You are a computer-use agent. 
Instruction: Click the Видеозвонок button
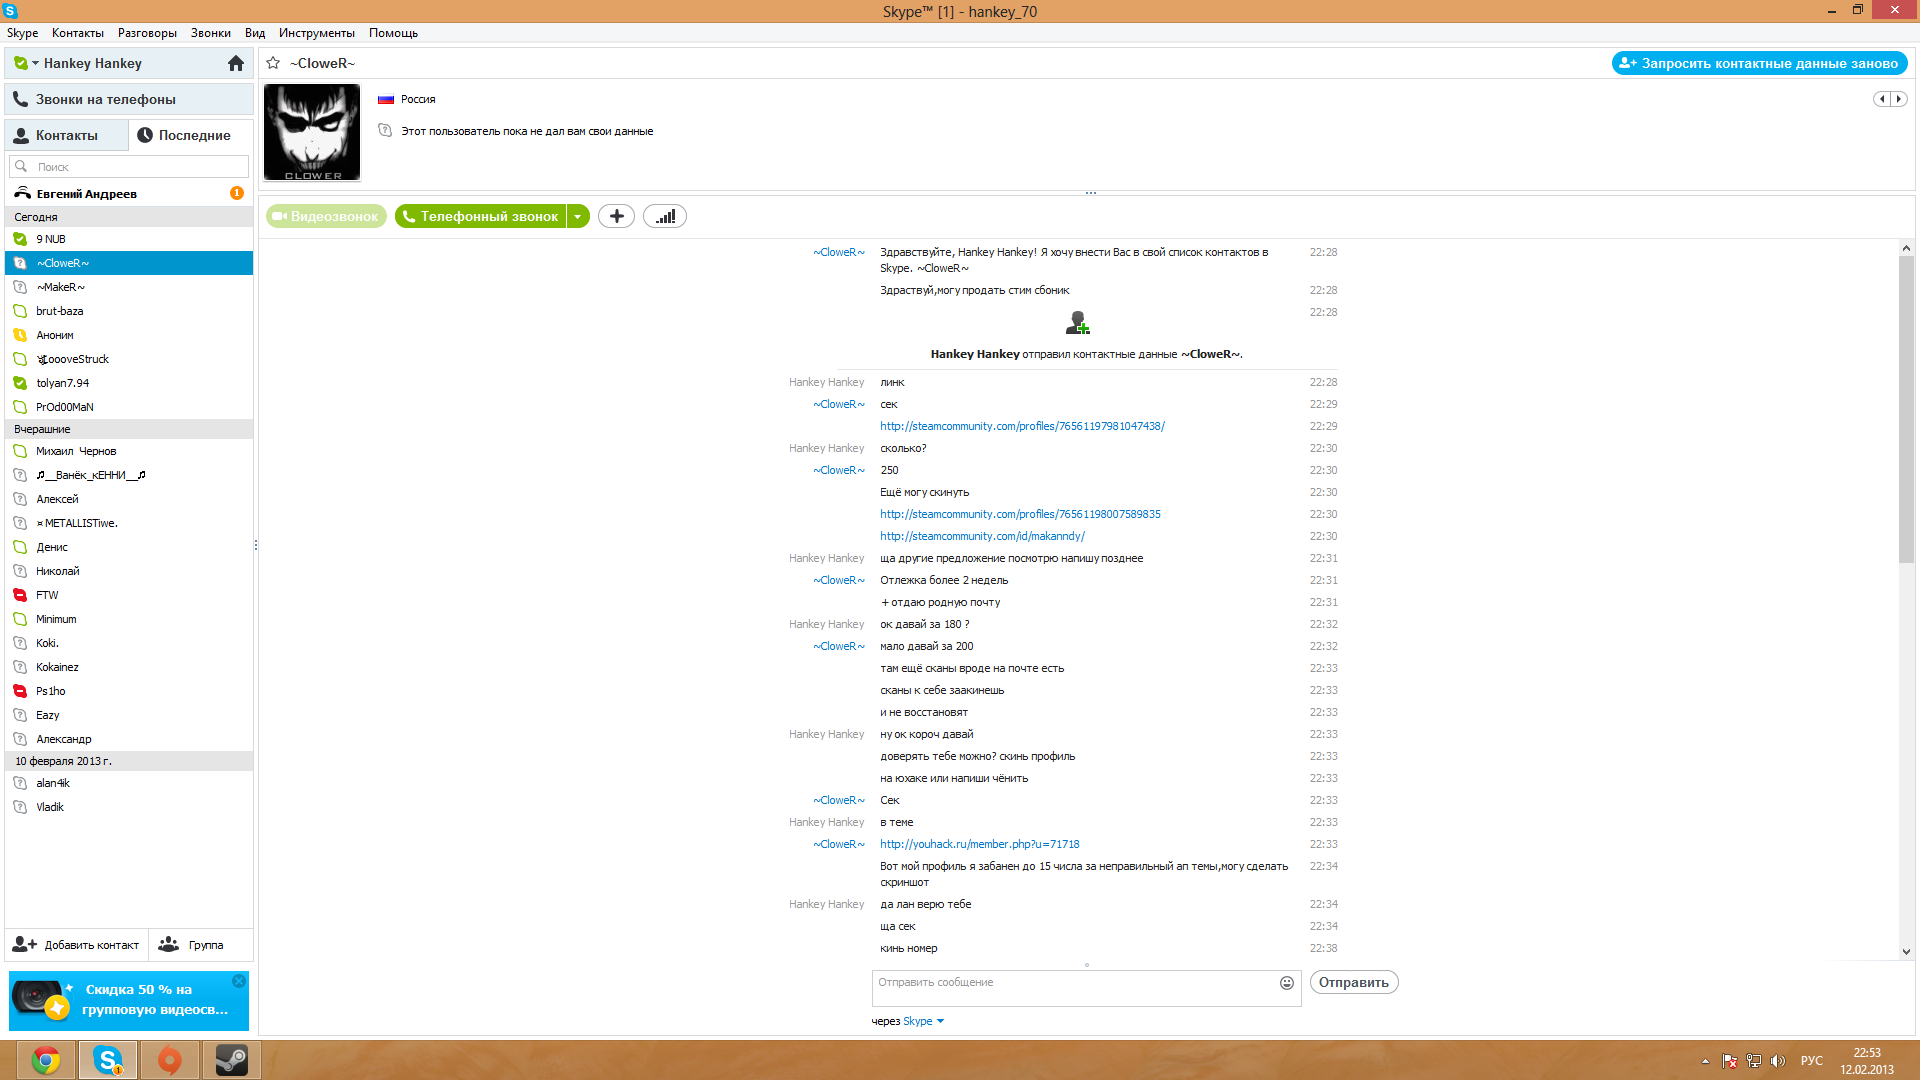tap(326, 216)
